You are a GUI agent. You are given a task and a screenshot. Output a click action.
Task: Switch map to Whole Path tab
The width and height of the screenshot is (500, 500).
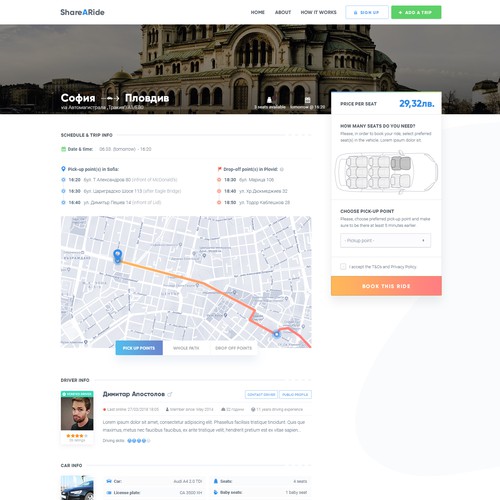[186, 348]
